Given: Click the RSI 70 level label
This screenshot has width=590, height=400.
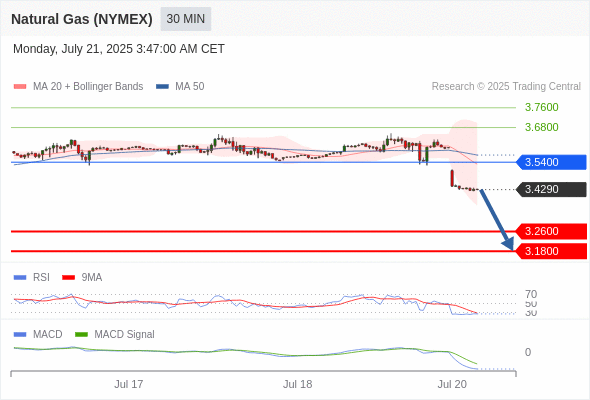Looking at the screenshot, I should point(531,294).
